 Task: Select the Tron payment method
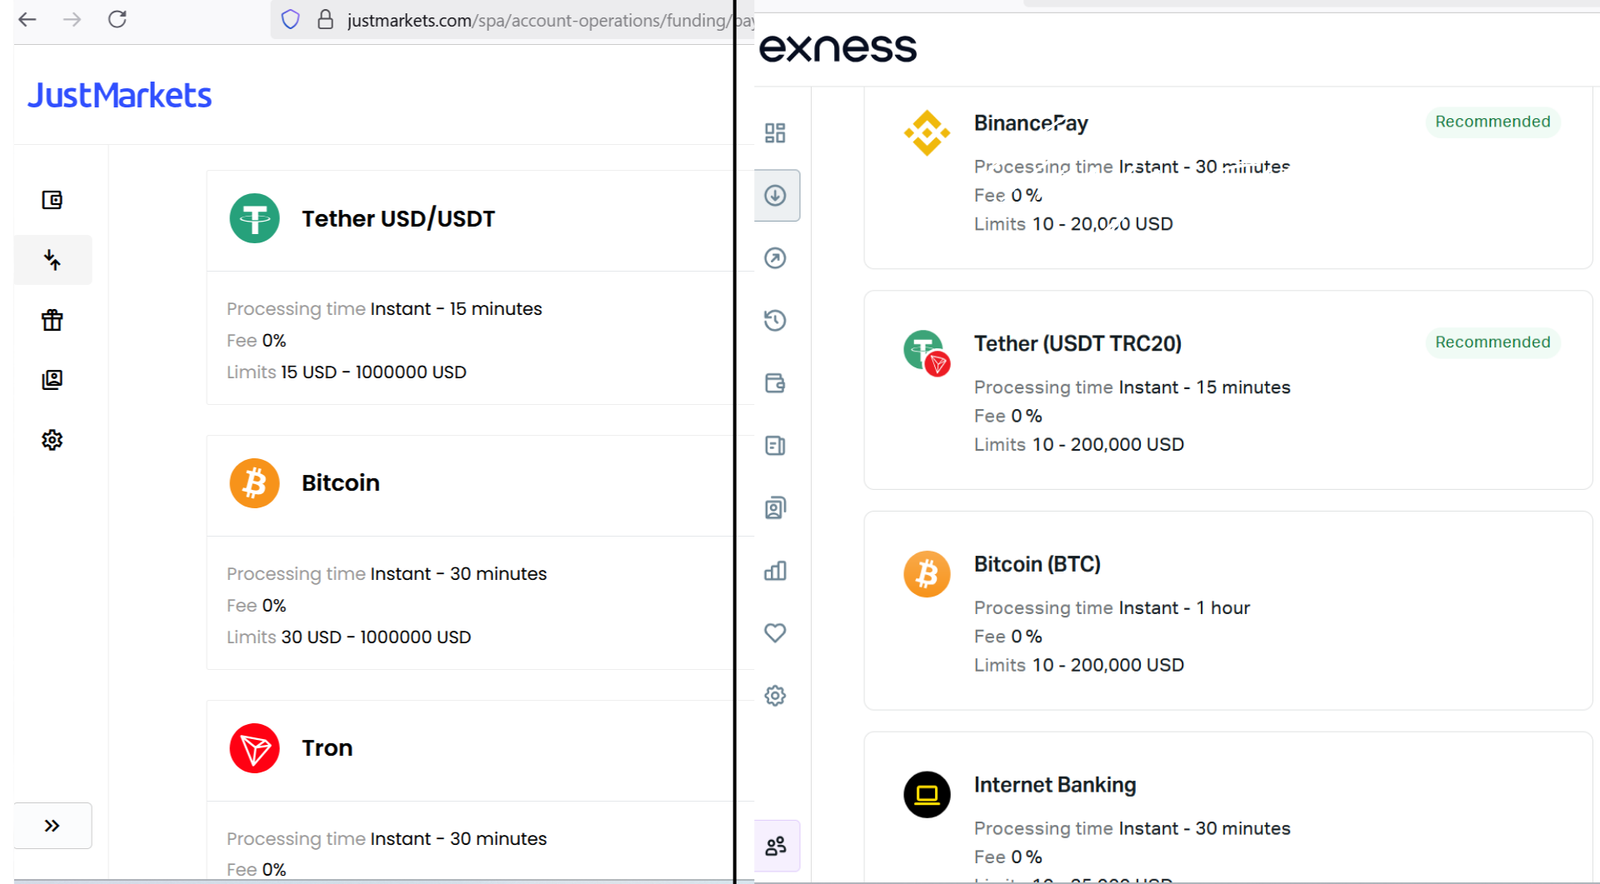(470, 790)
